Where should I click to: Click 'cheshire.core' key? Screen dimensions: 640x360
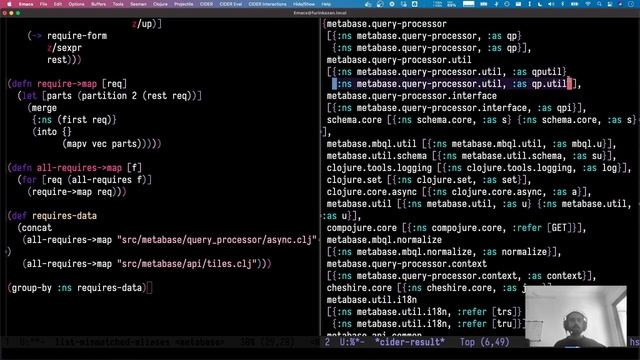359,288
